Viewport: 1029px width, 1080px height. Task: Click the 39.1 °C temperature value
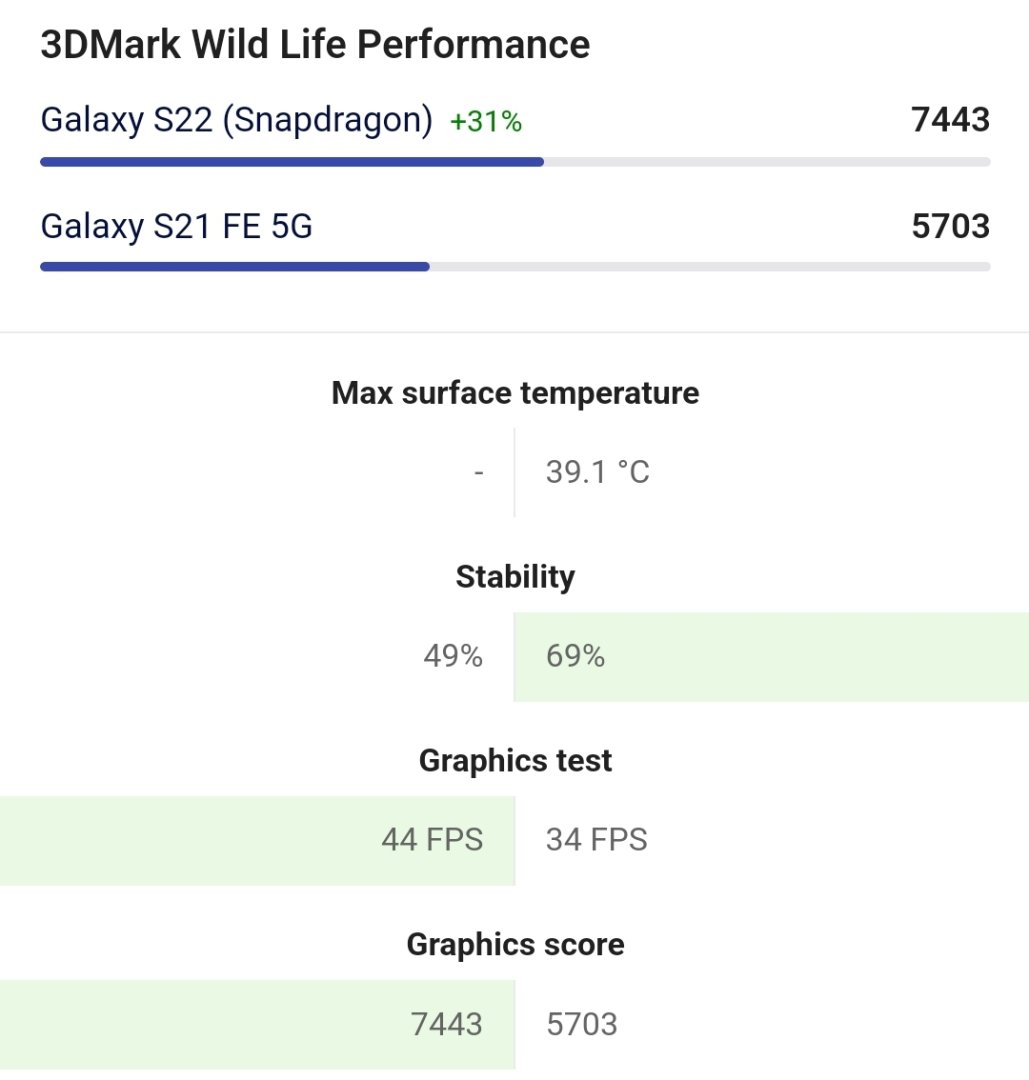[598, 472]
